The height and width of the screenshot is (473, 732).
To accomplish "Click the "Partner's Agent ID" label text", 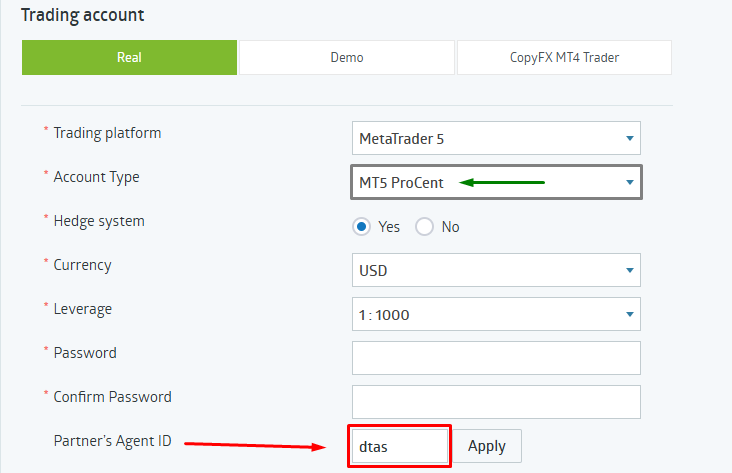I will click(112, 441).
